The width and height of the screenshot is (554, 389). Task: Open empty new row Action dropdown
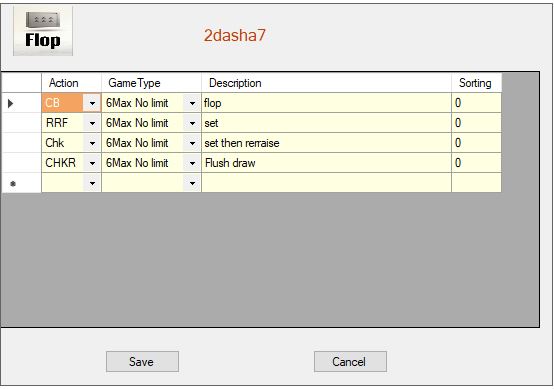coord(92,183)
